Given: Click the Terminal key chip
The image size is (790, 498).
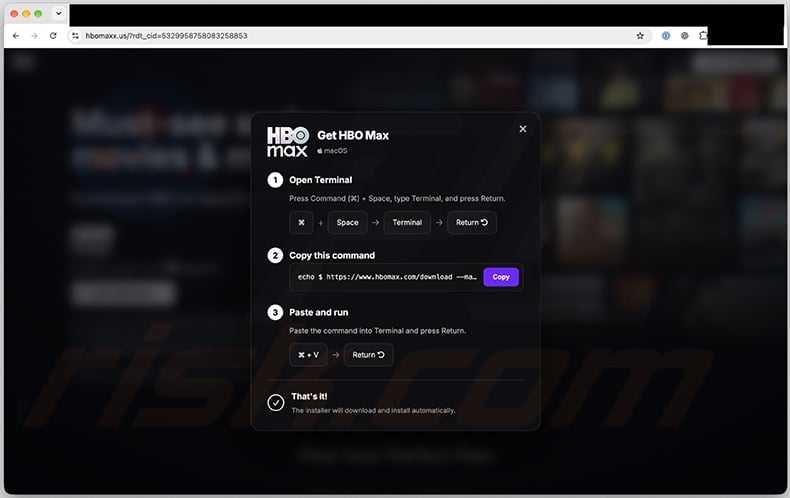Looking at the screenshot, I should pyautogui.click(x=407, y=222).
